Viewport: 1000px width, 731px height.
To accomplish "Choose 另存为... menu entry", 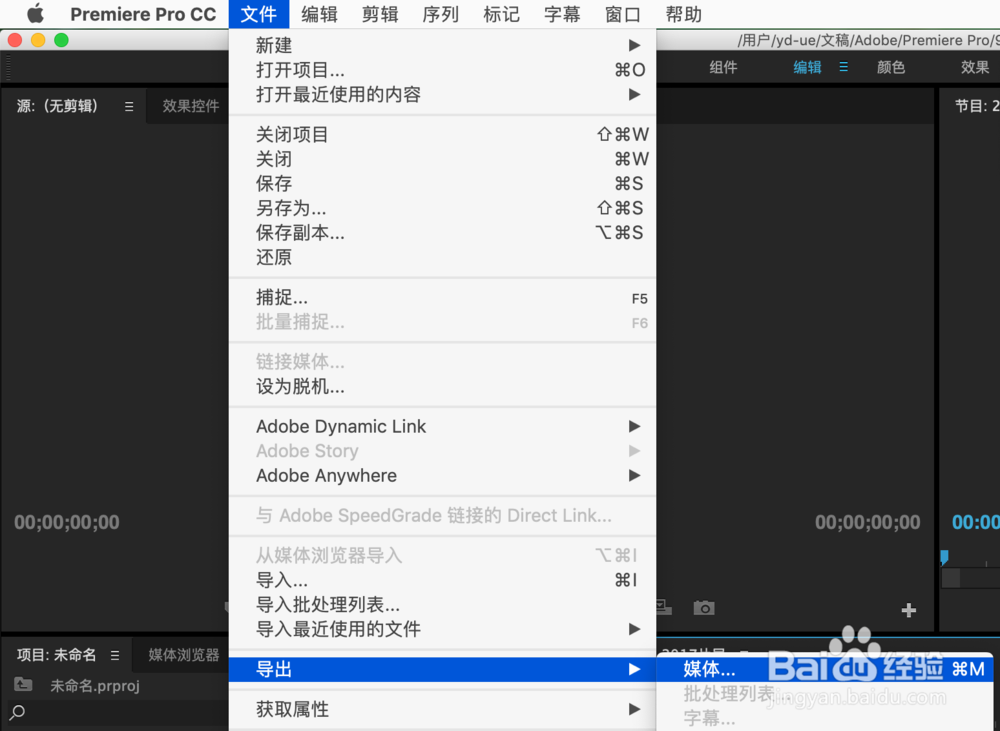I will [x=442, y=208].
